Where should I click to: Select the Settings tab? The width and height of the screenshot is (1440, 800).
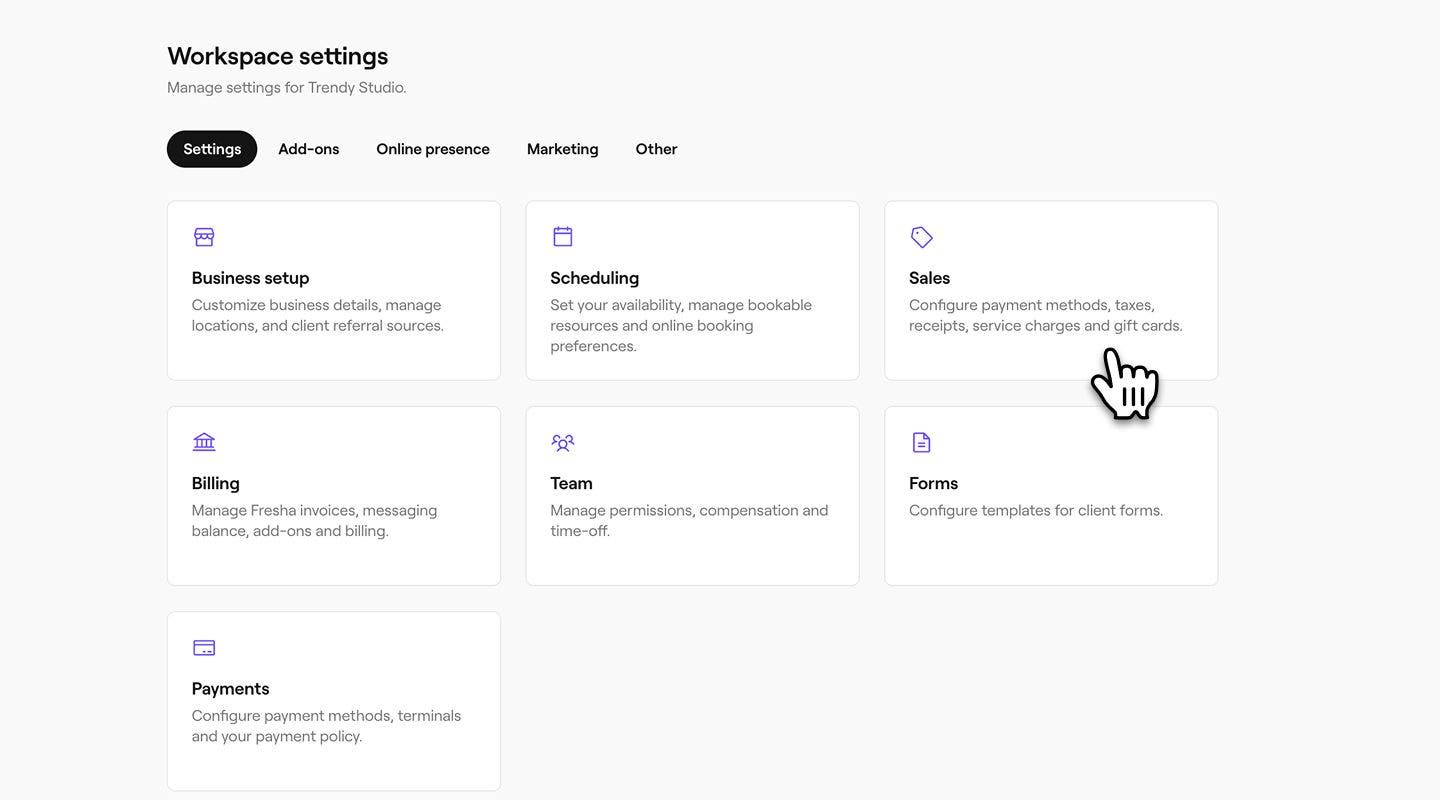click(x=212, y=149)
